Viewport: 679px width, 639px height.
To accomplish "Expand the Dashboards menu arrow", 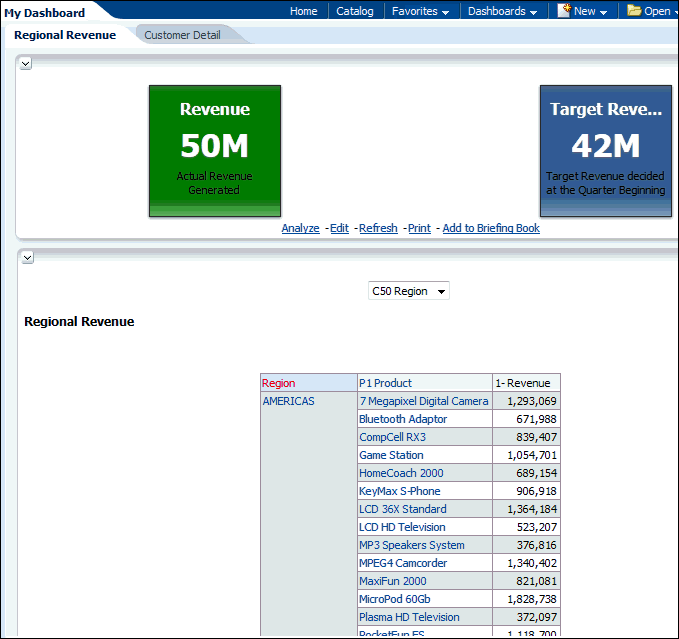I will point(533,13).
